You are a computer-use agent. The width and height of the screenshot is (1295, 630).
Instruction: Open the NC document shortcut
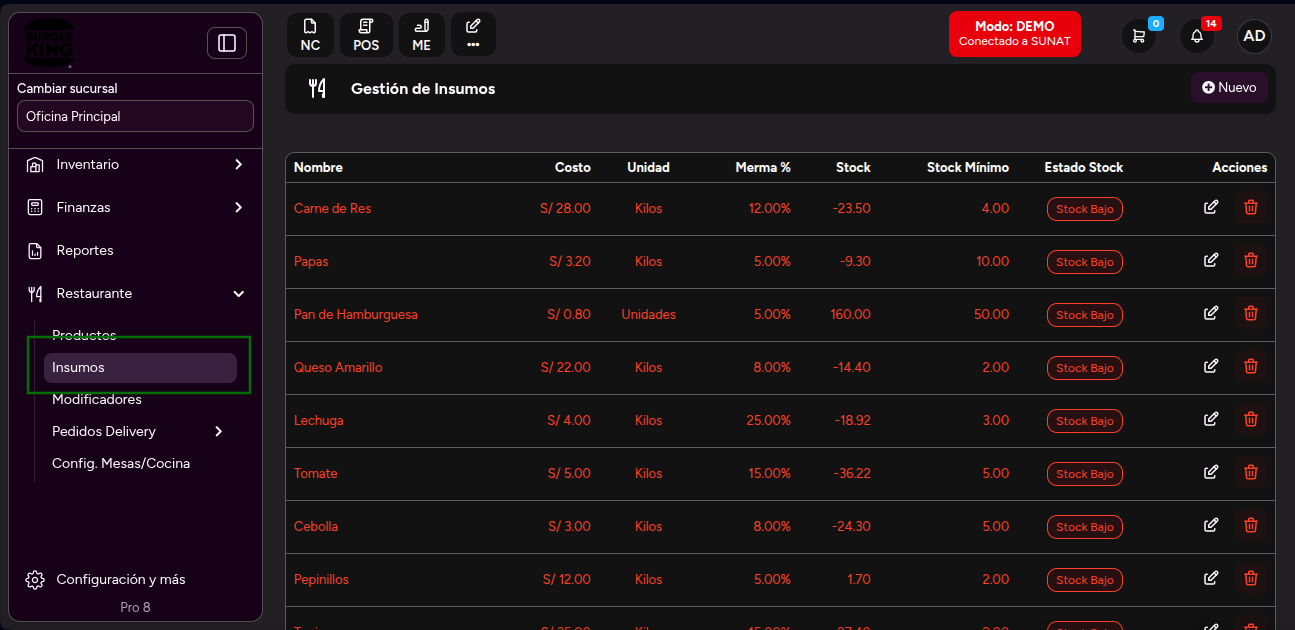310,35
